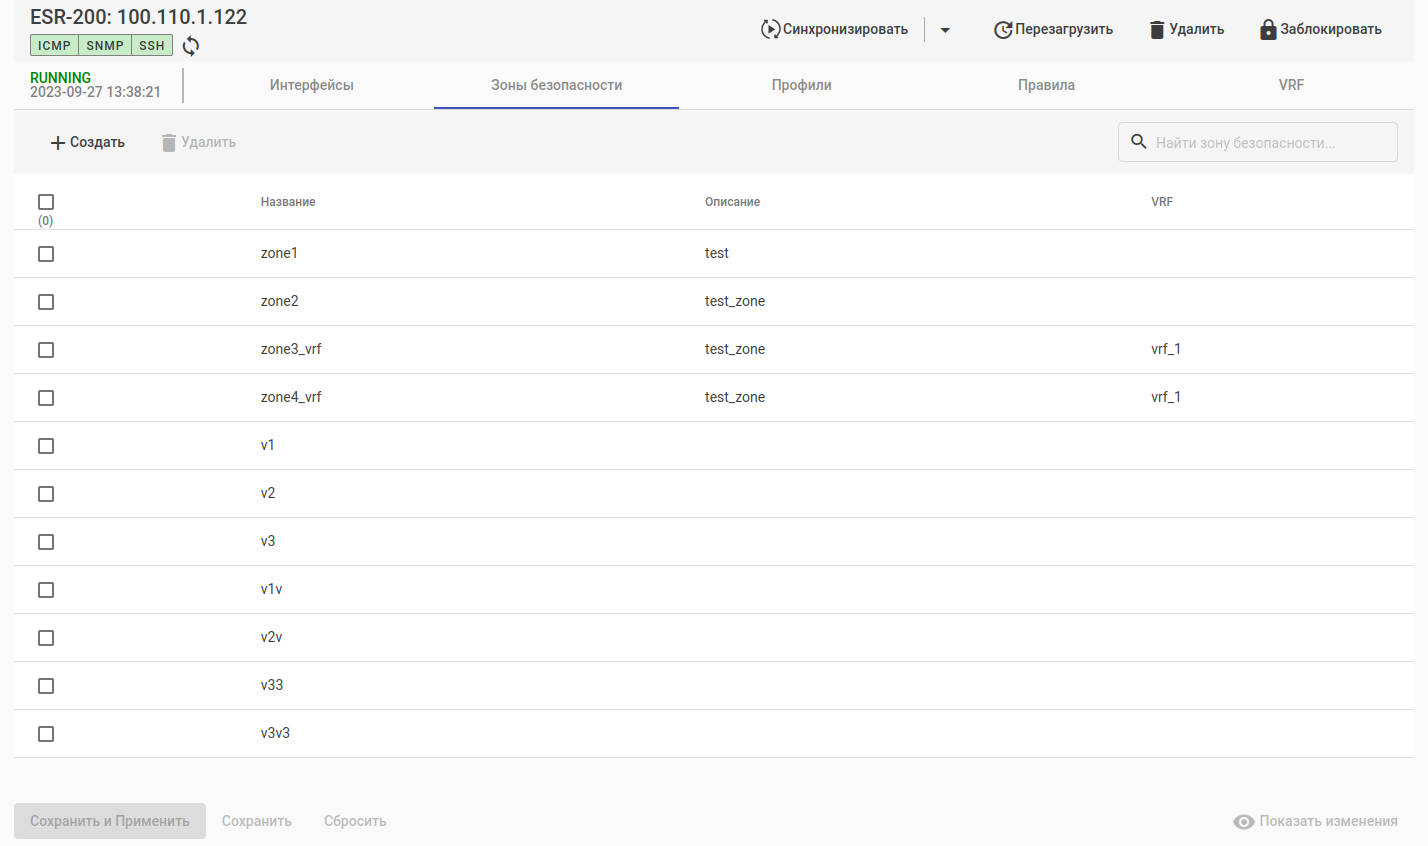This screenshot has width=1428, height=846.
Task: Click the Перезагрузить reboot icon
Action: tap(1003, 30)
